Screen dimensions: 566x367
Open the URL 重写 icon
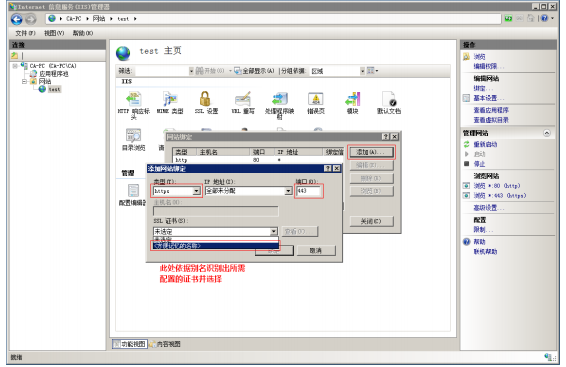tap(243, 99)
